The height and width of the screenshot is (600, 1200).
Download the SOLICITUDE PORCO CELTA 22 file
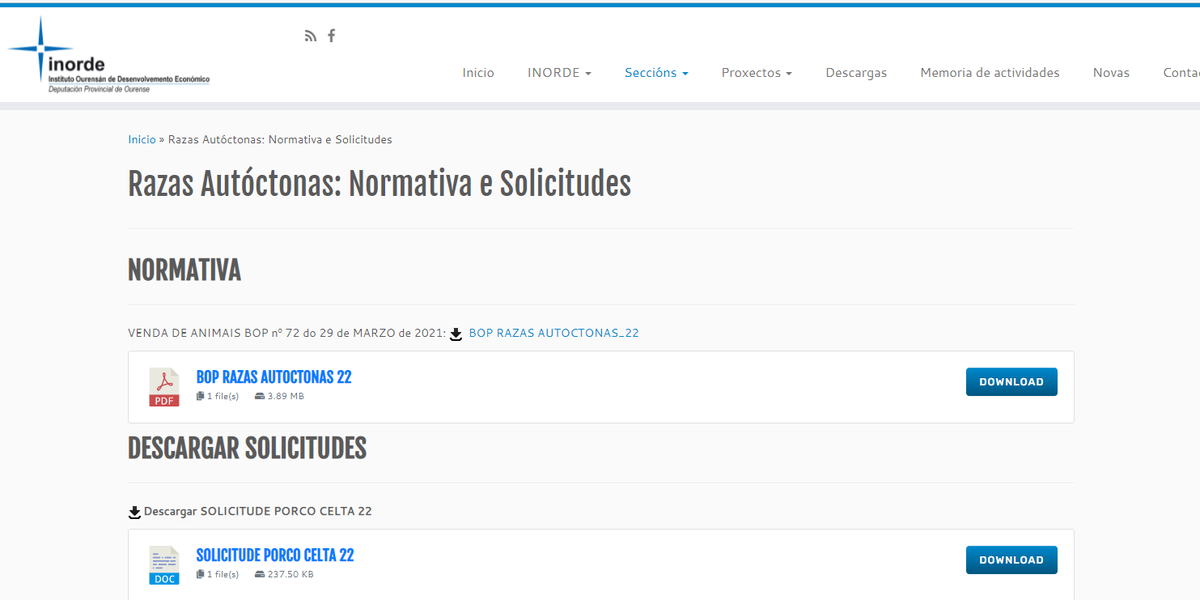(1011, 560)
